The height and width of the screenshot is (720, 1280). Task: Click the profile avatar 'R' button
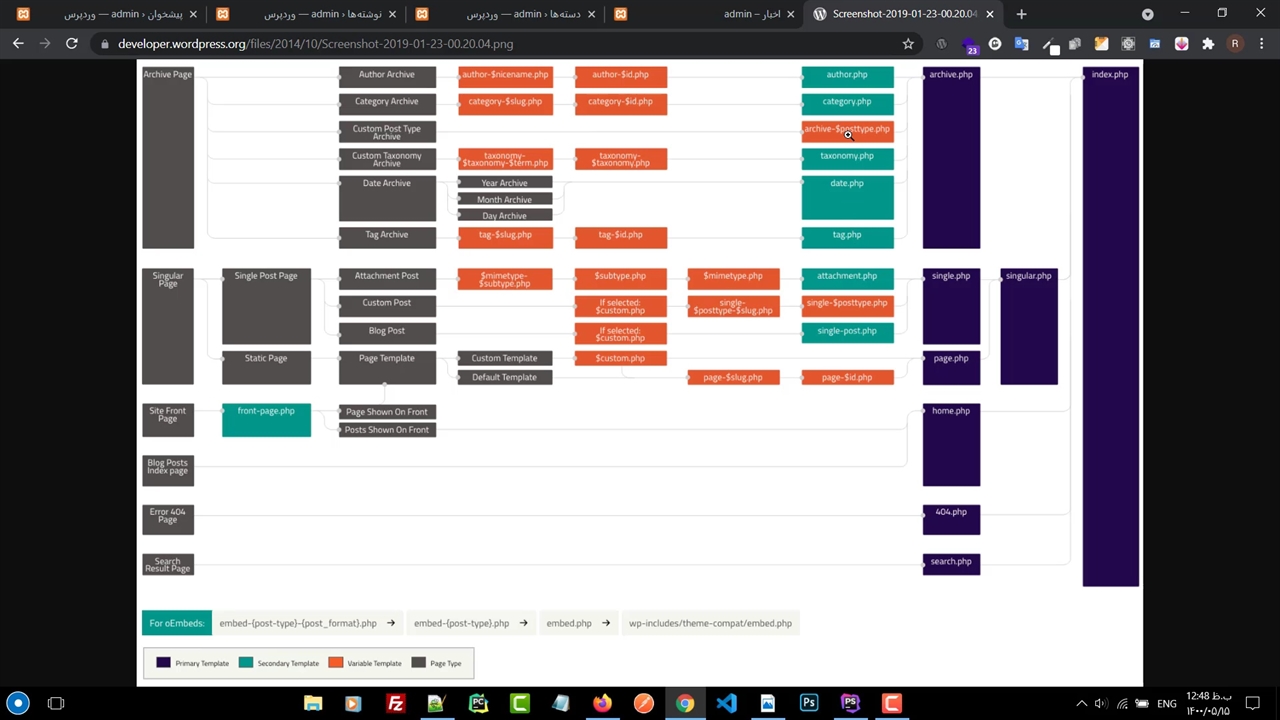(x=1235, y=44)
